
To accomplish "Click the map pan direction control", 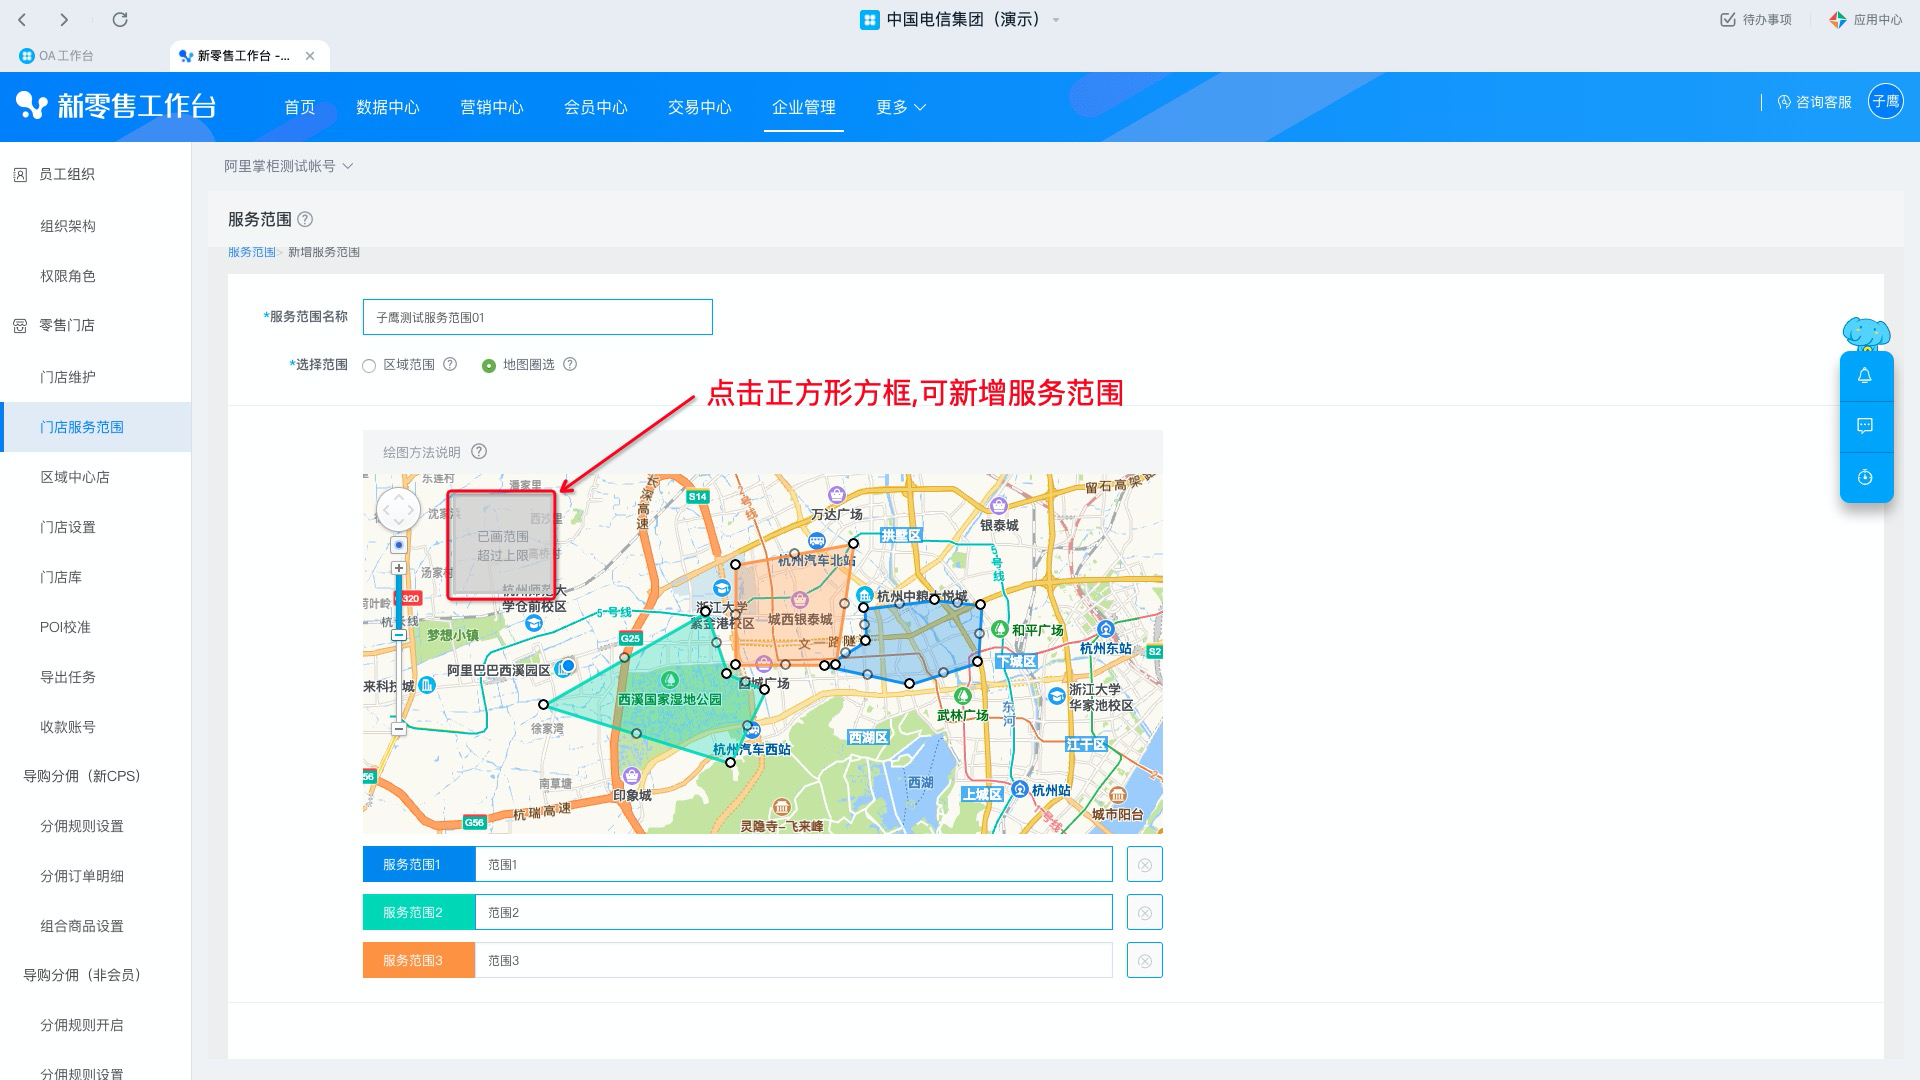I will coord(398,510).
